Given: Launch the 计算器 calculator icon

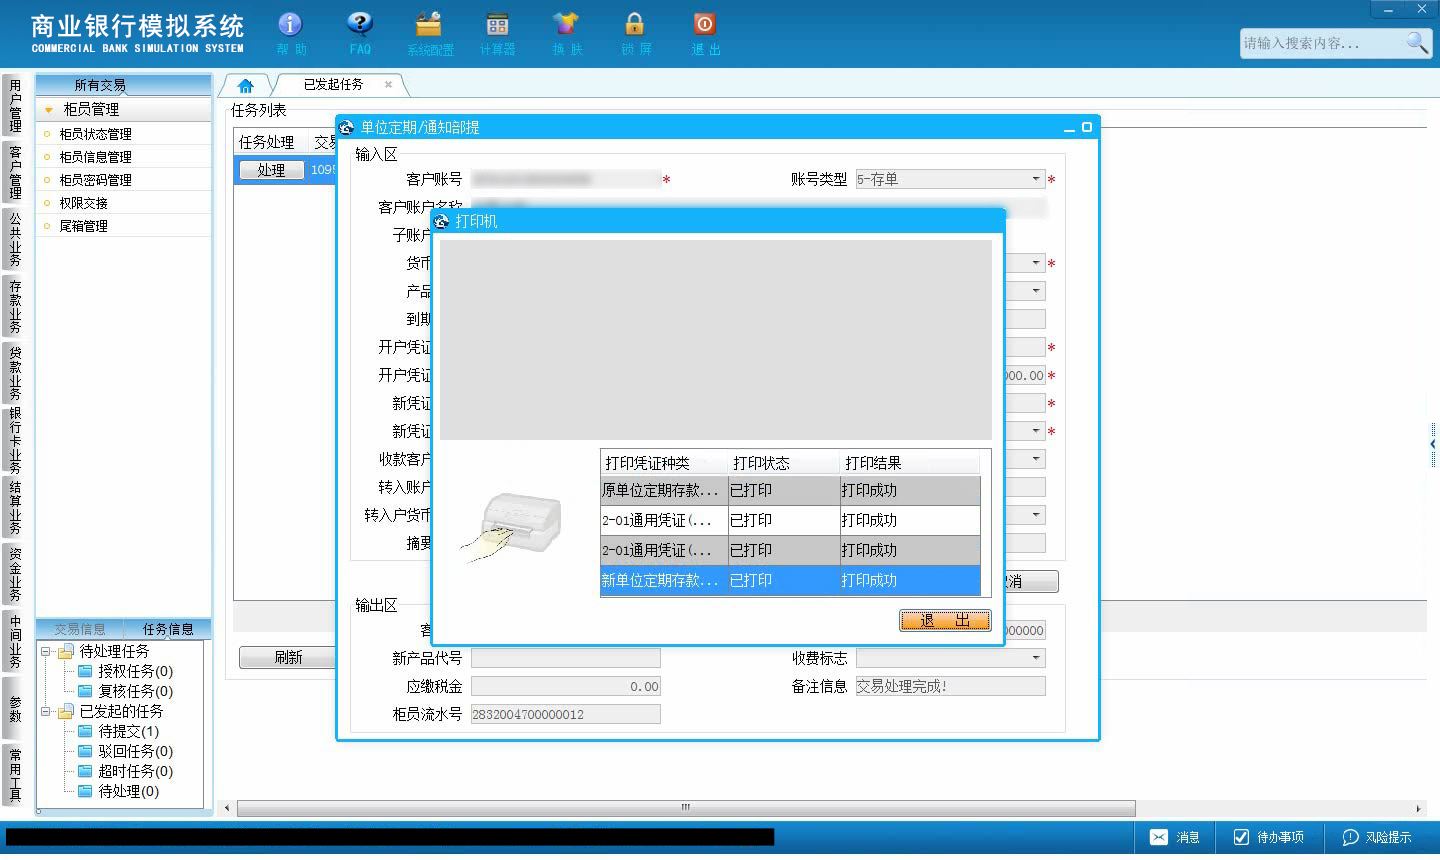Looking at the screenshot, I should (x=497, y=33).
